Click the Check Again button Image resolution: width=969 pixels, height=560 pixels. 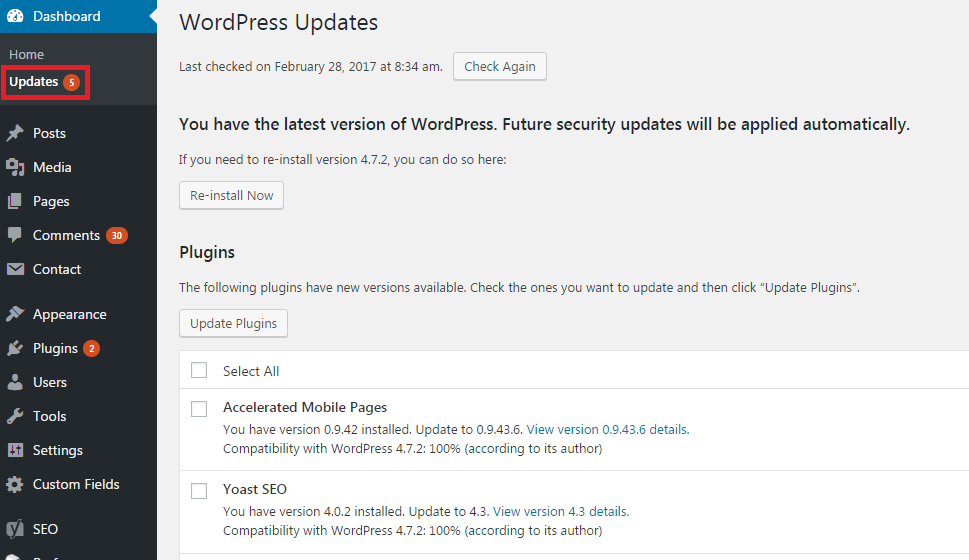pyautogui.click(x=500, y=66)
